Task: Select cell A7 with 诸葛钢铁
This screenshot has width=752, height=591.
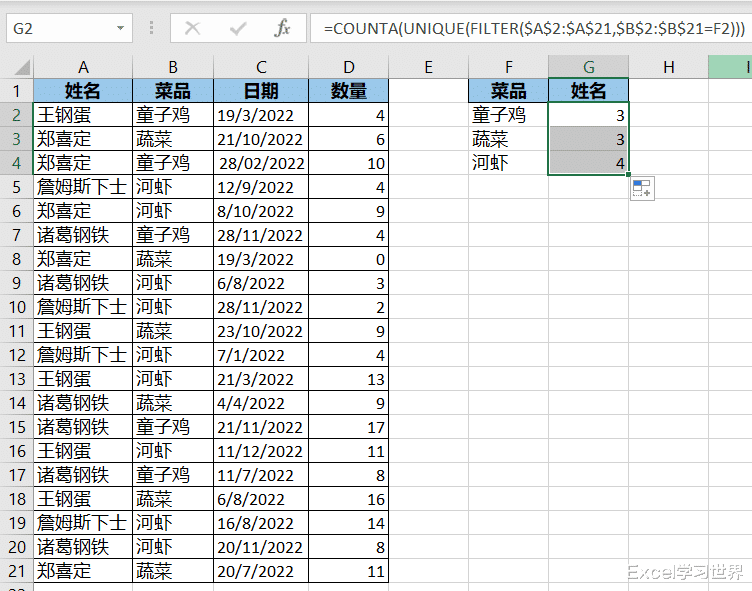Action: coord(83,235)
